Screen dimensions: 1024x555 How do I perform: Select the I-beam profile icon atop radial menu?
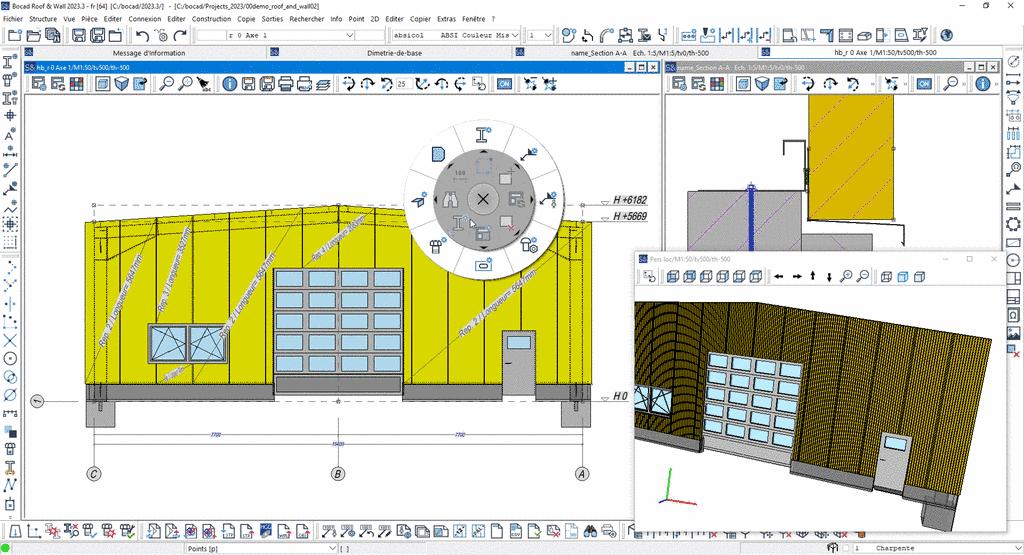(483, 135)
